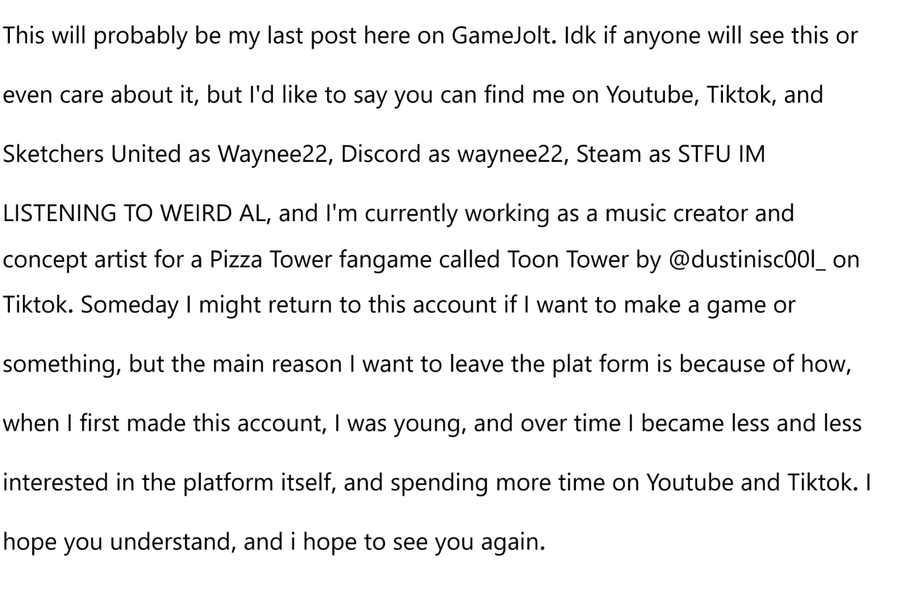
Task: Click the word Idk
Action: tap(580, 36)
